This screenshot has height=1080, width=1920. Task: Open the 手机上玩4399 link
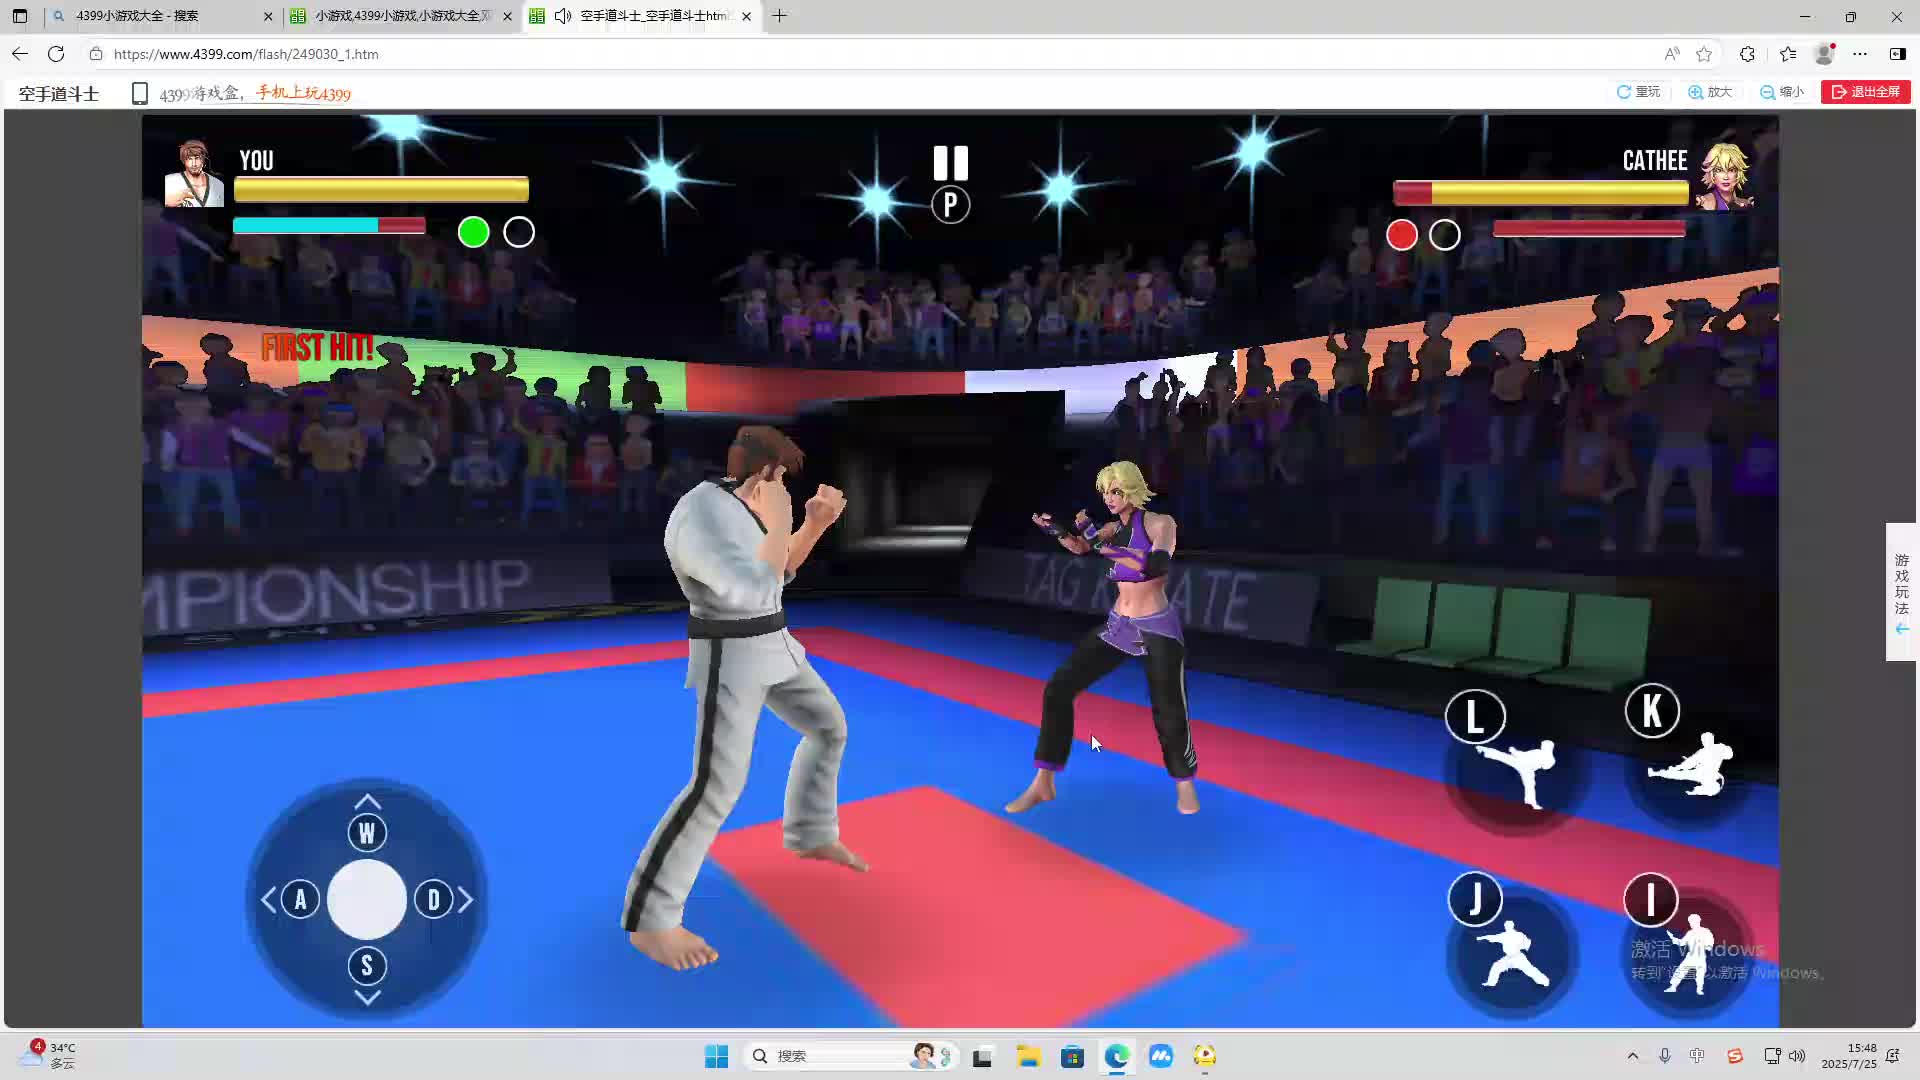(x=303, y=93)
